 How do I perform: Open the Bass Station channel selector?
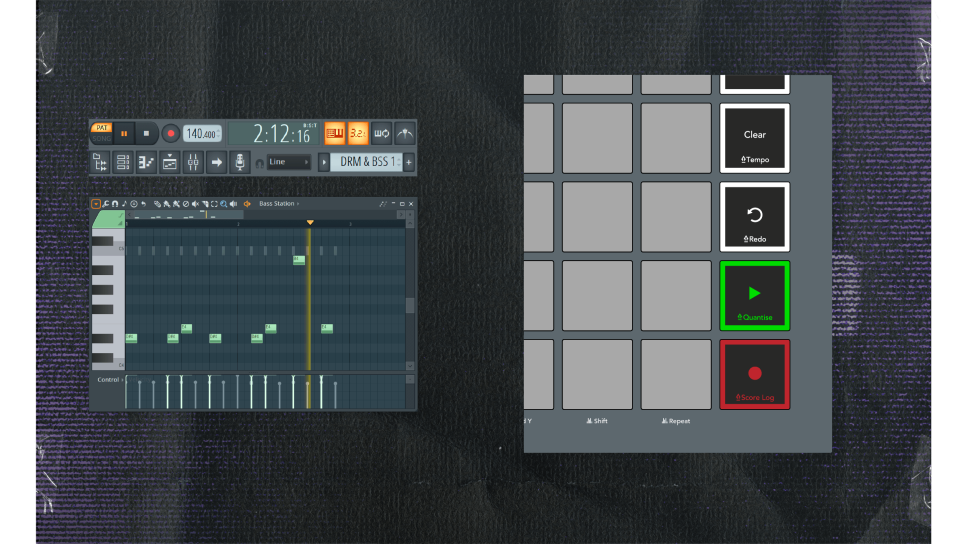(x=279, y=203)
